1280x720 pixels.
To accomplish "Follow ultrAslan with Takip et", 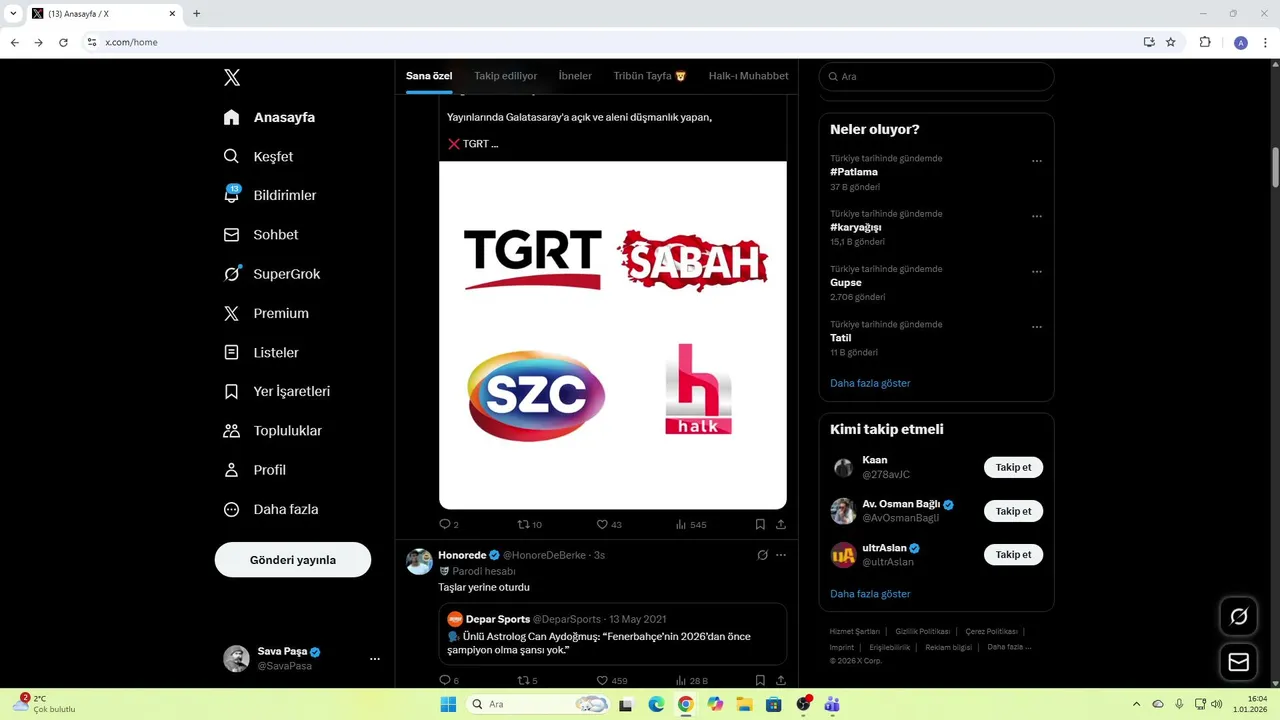I will [1013, 554].
